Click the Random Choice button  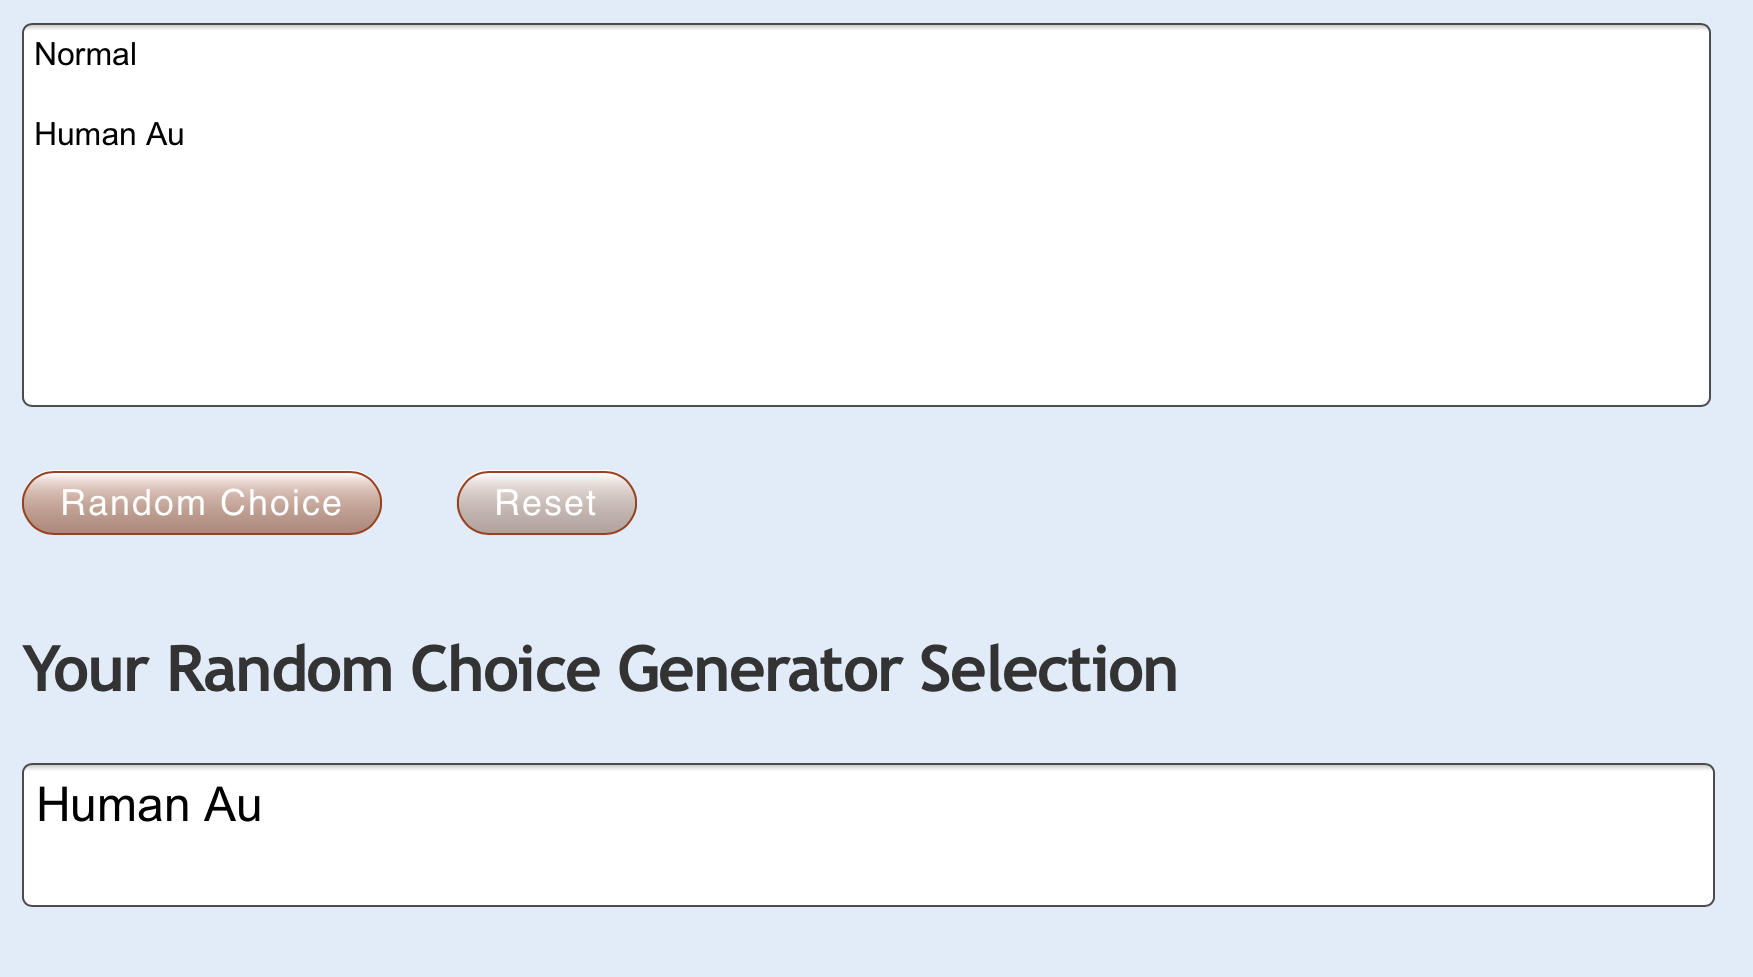(201, 503)
